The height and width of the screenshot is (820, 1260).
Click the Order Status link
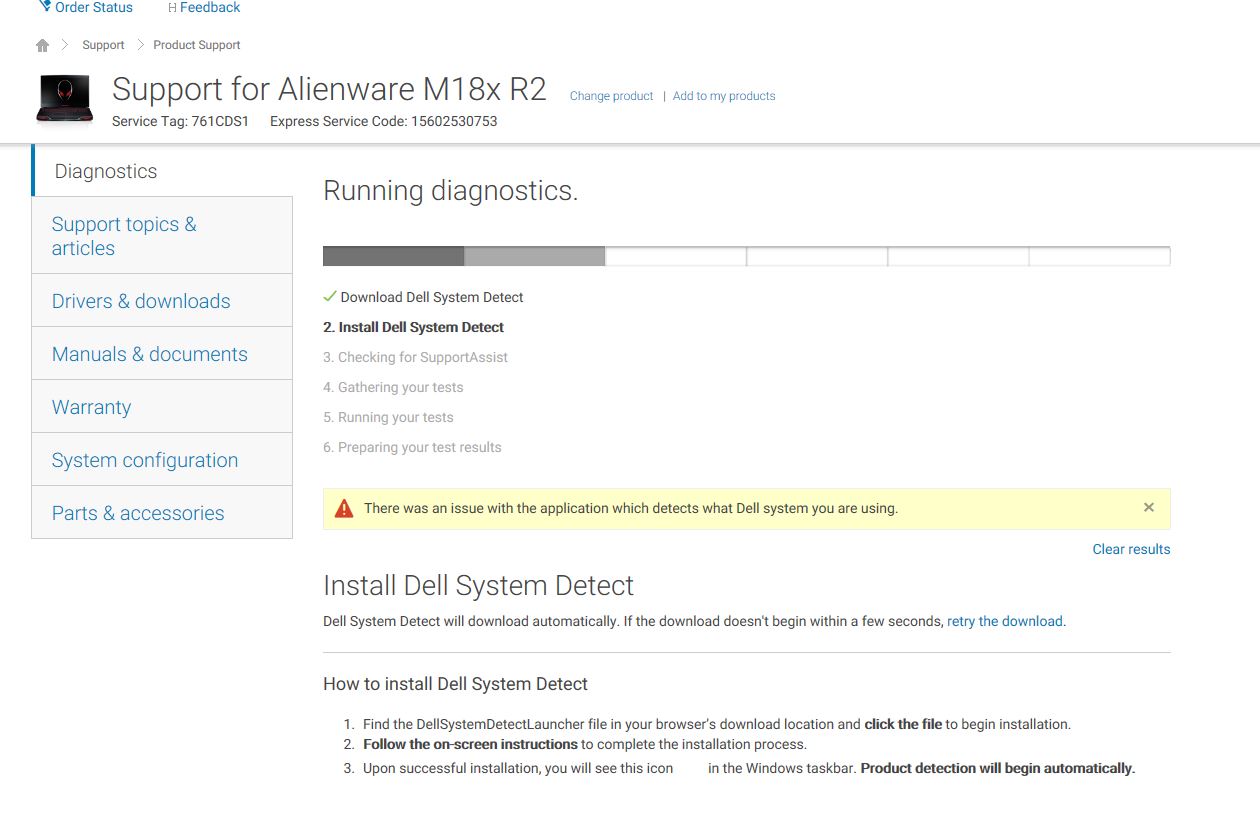click(93, 7)
